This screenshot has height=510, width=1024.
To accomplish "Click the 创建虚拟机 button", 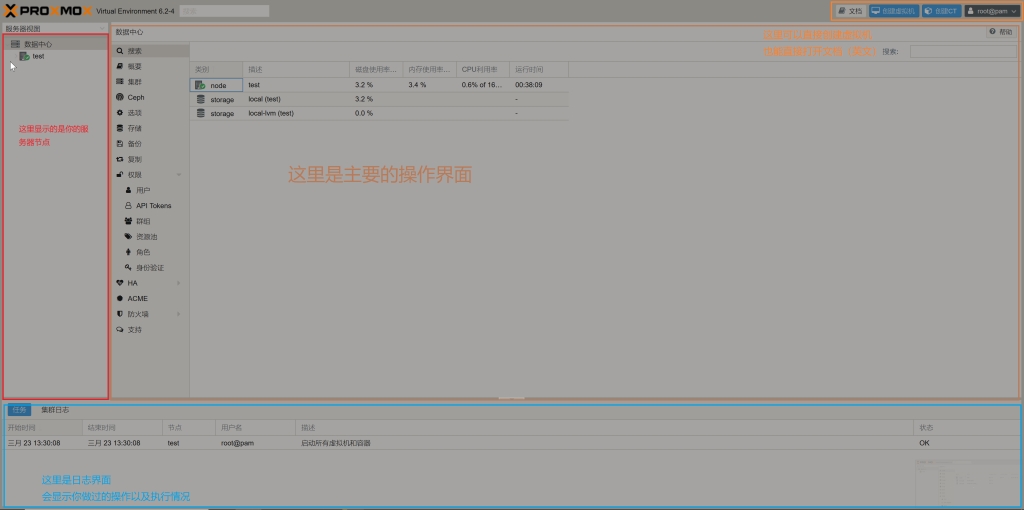I will 892,11.
